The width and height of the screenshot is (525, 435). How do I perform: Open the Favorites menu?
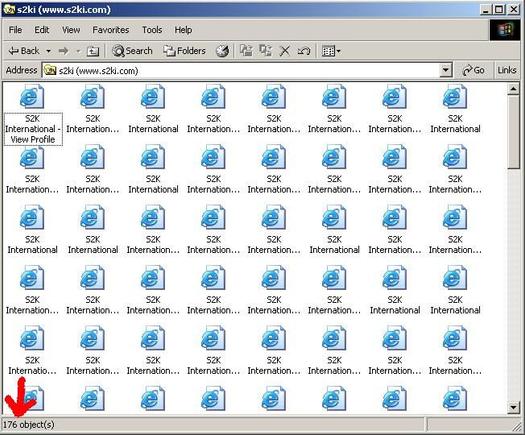pyautogui.click(x=111, y=30)
